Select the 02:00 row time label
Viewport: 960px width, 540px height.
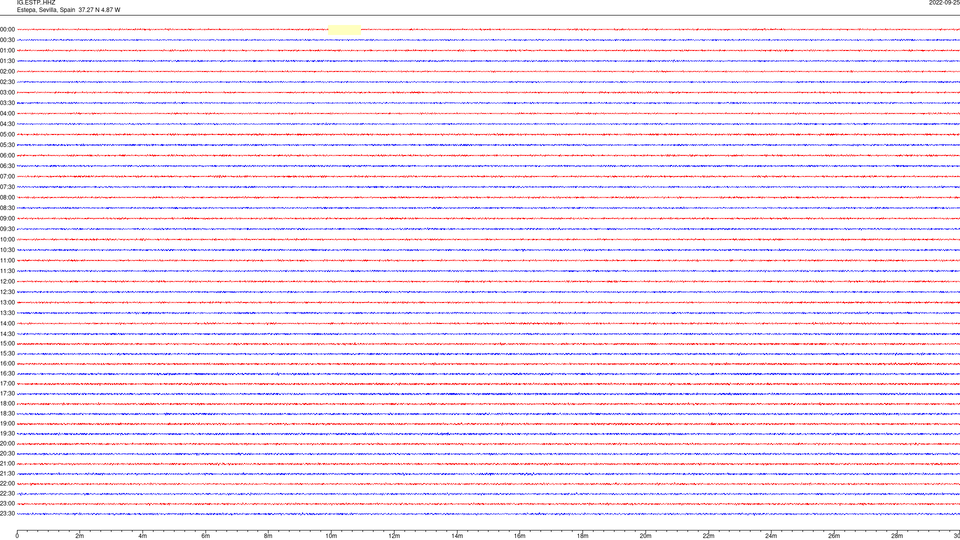click(7, 72)
